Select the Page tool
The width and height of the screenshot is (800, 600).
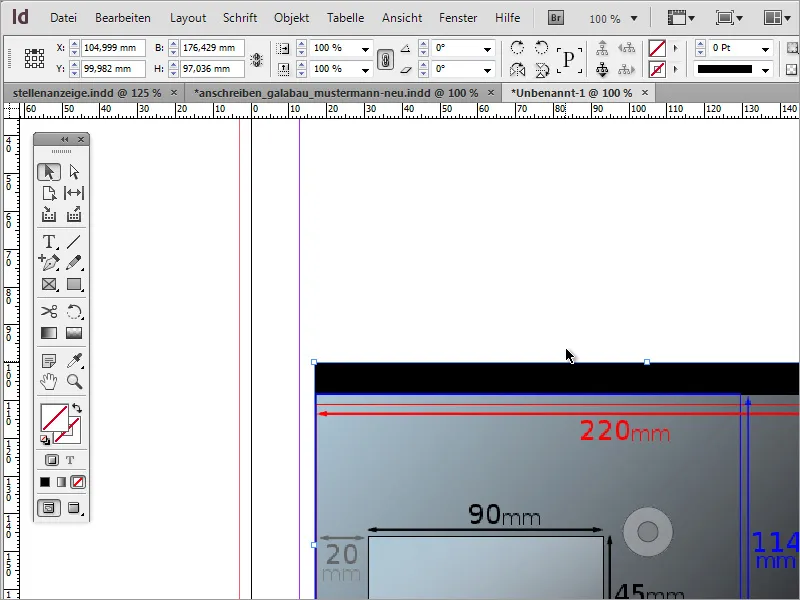(x=49, y=193)
